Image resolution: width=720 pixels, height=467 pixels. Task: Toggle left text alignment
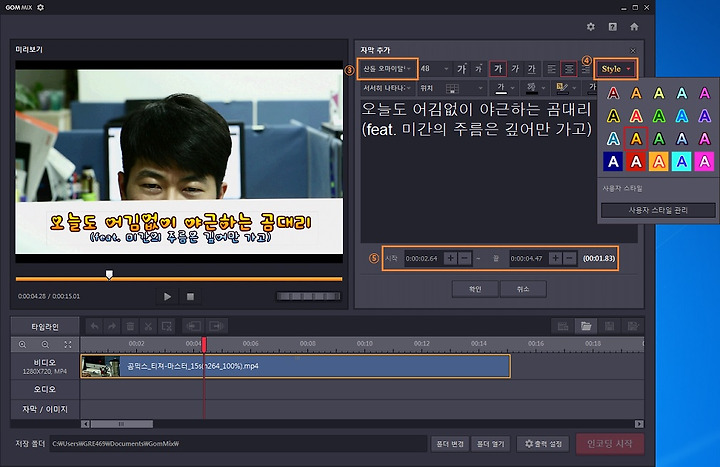coord(553,69)
